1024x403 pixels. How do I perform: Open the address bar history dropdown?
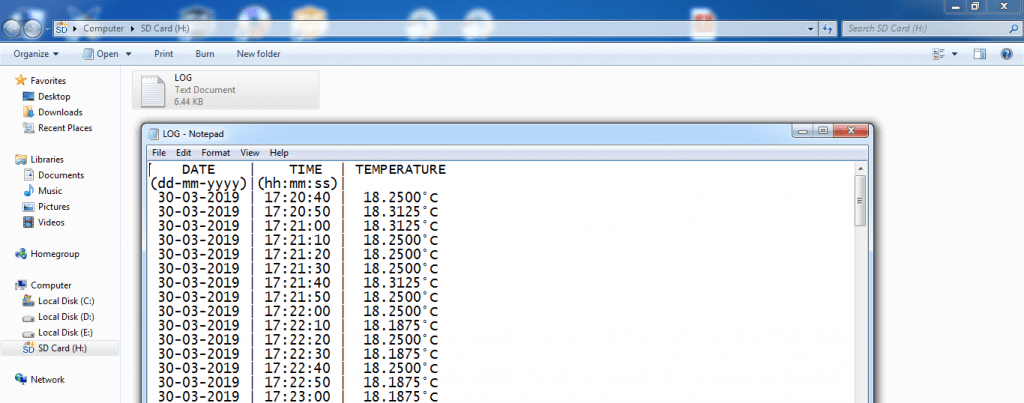(810, 29)
